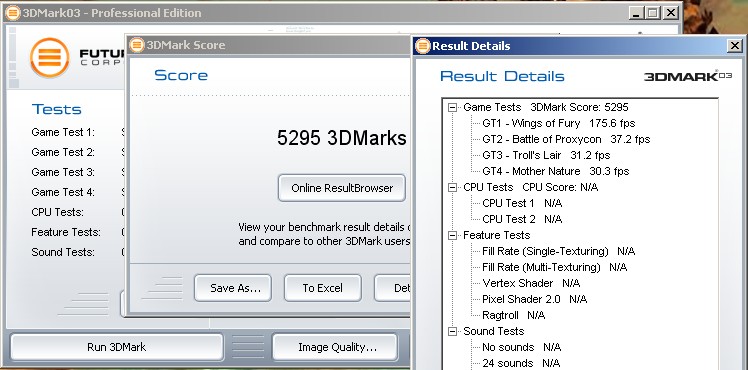Open Image Quality... settings
This screenshot has height=370, width=748.
[335, 347]
